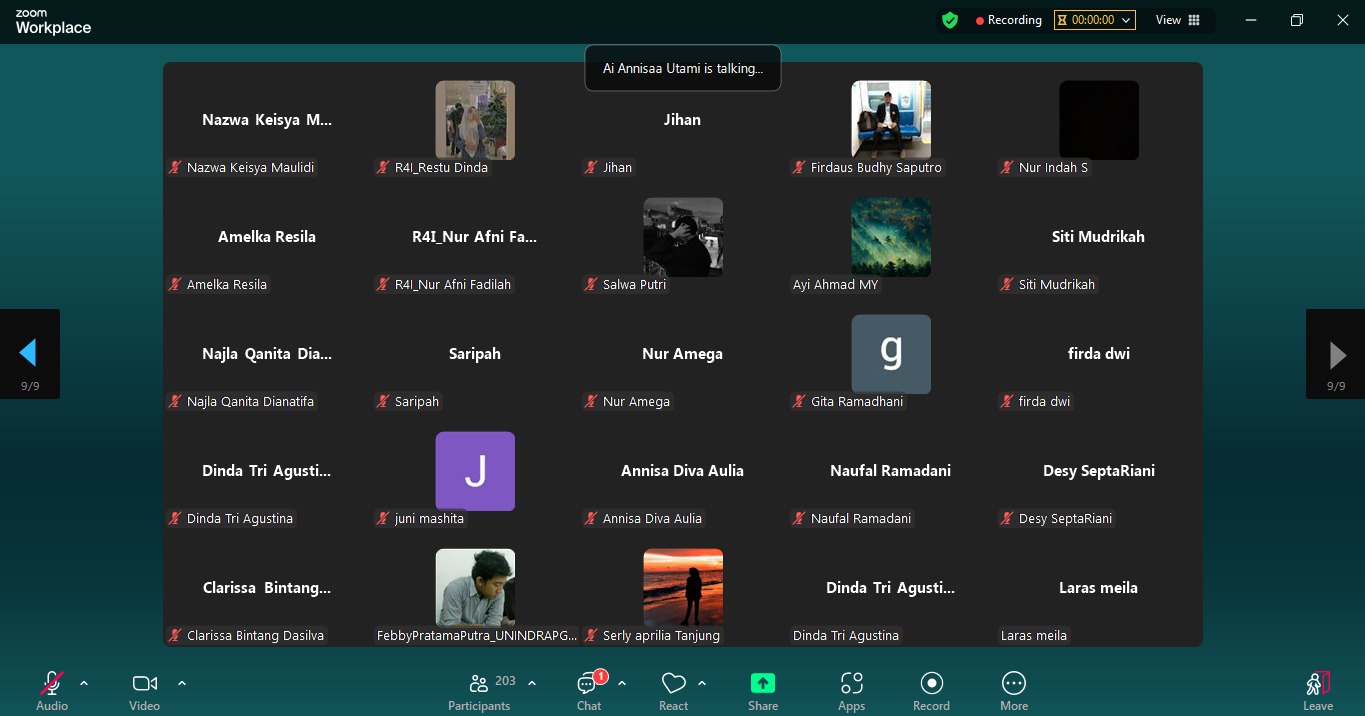The width and height of the screenshot is (1365, 716).
Task: Toggle camera with Video button
Action: pyautogui.click(x=145, y=683)
